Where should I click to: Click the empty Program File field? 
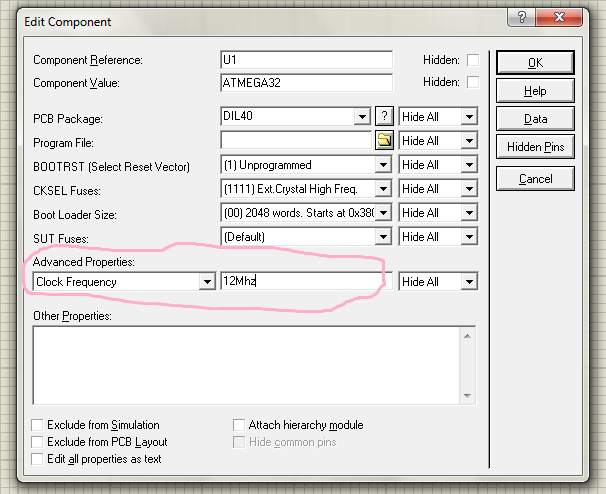(x=296, y=140)
